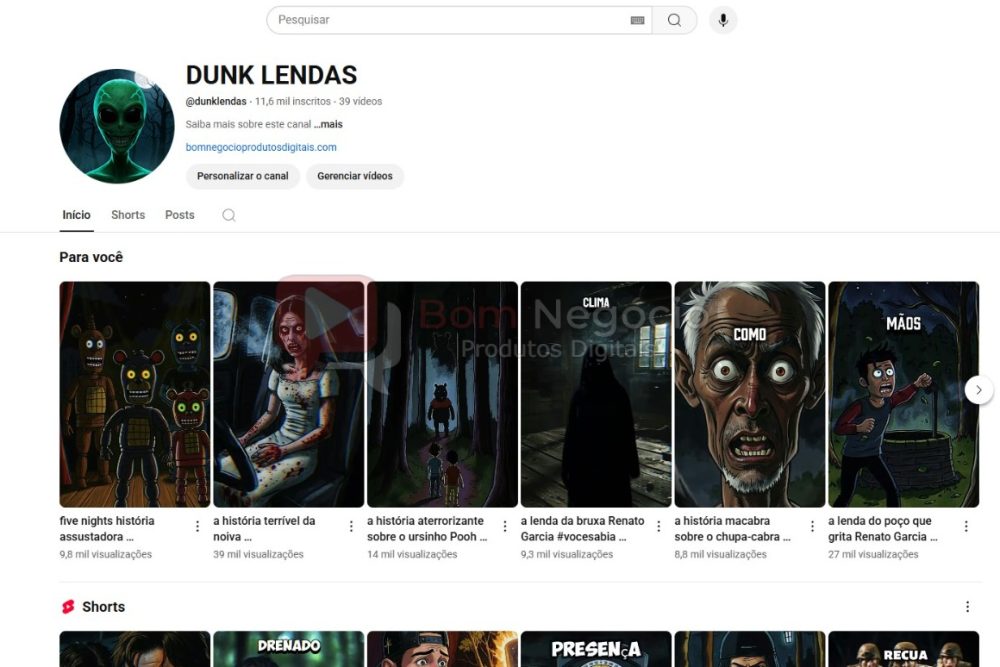This screenshot has width=1000, height=667.
Task: Click '27 mil visualizações' text
Action: [x=873, y=554]
